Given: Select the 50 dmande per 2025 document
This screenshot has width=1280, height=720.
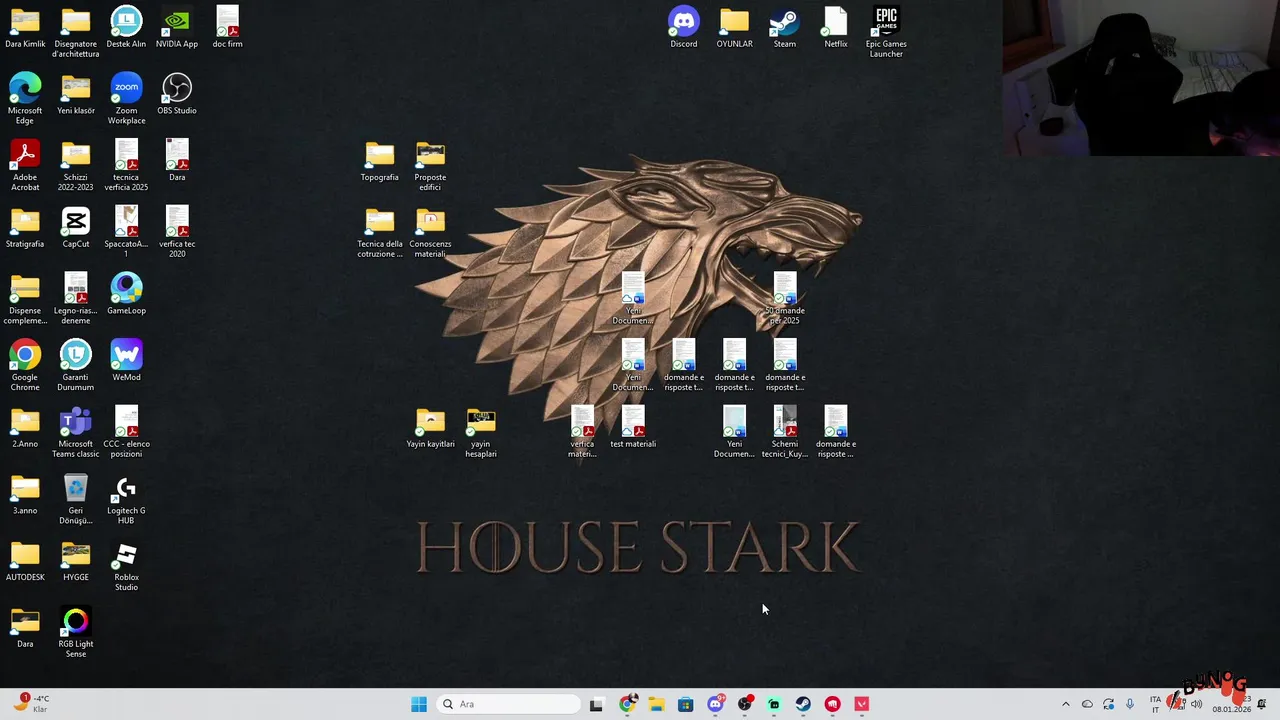Looking at the screenshot, I should tap(785, 299).
